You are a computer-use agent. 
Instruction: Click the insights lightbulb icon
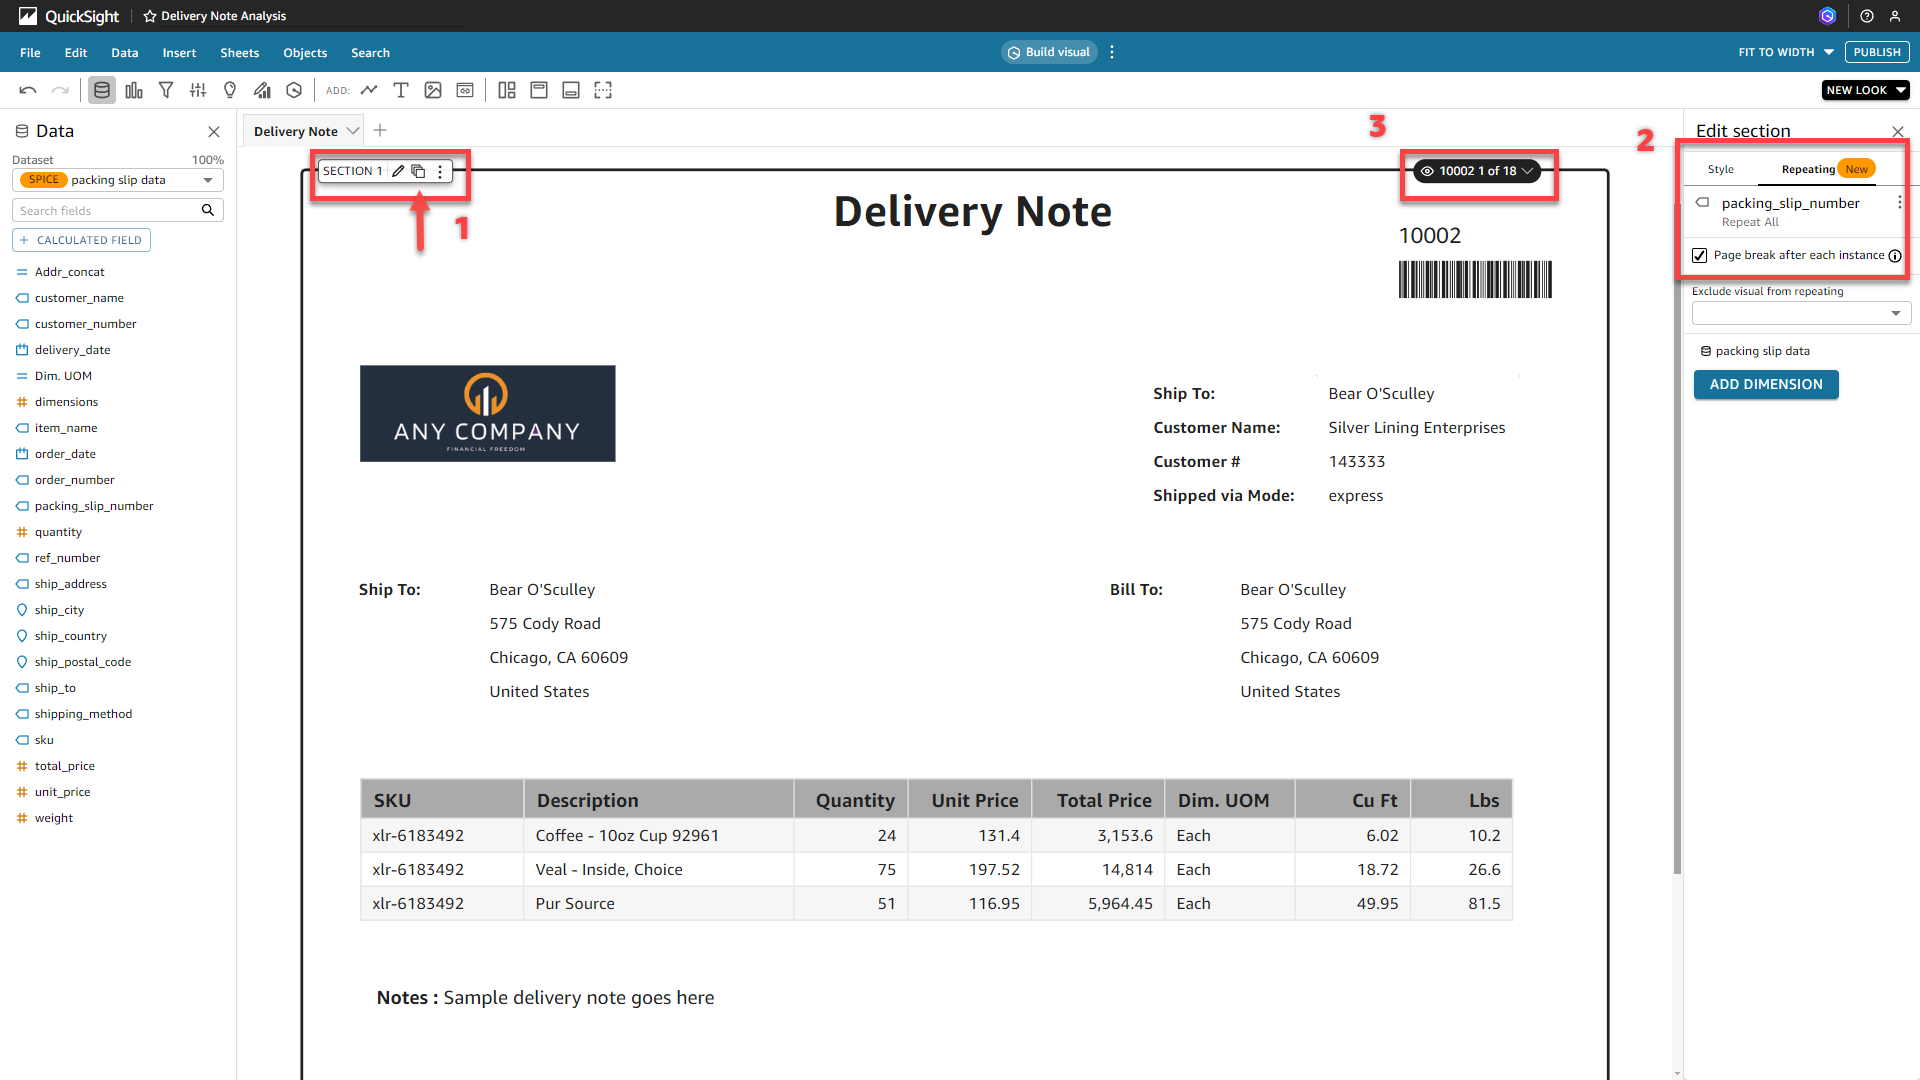230,90
